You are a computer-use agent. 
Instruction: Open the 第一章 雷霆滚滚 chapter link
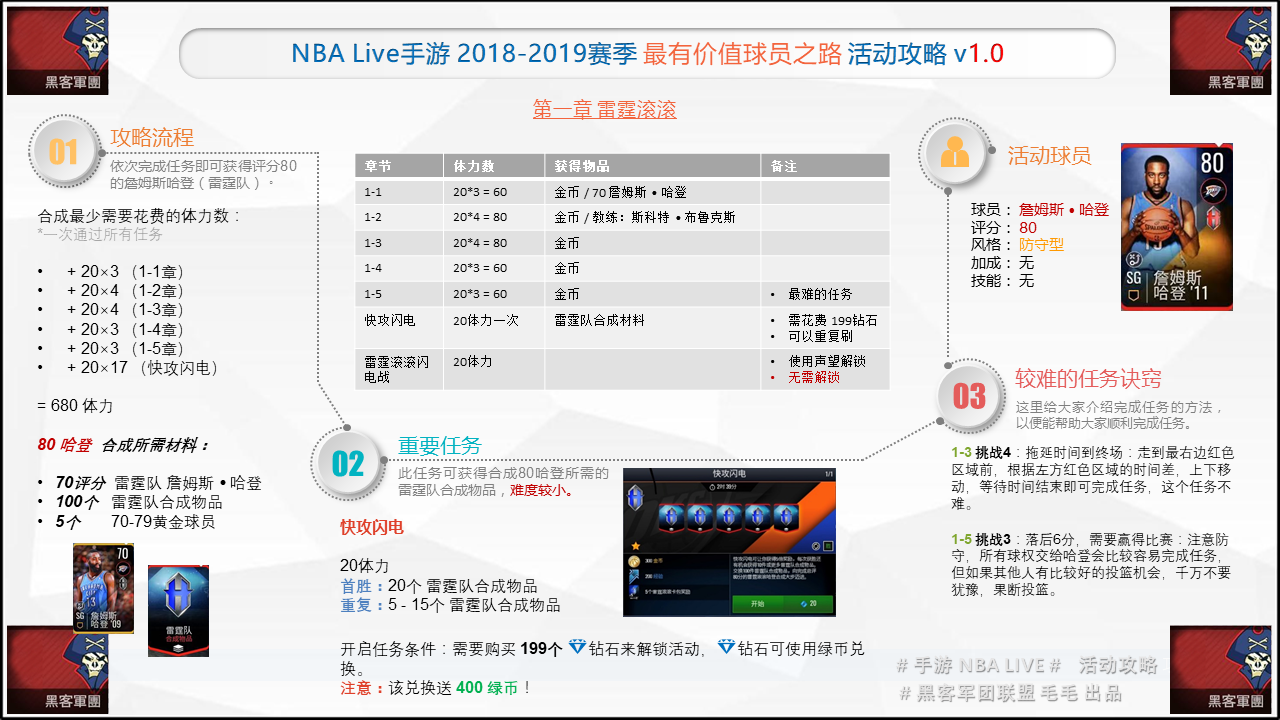click(x=605, y=110)
